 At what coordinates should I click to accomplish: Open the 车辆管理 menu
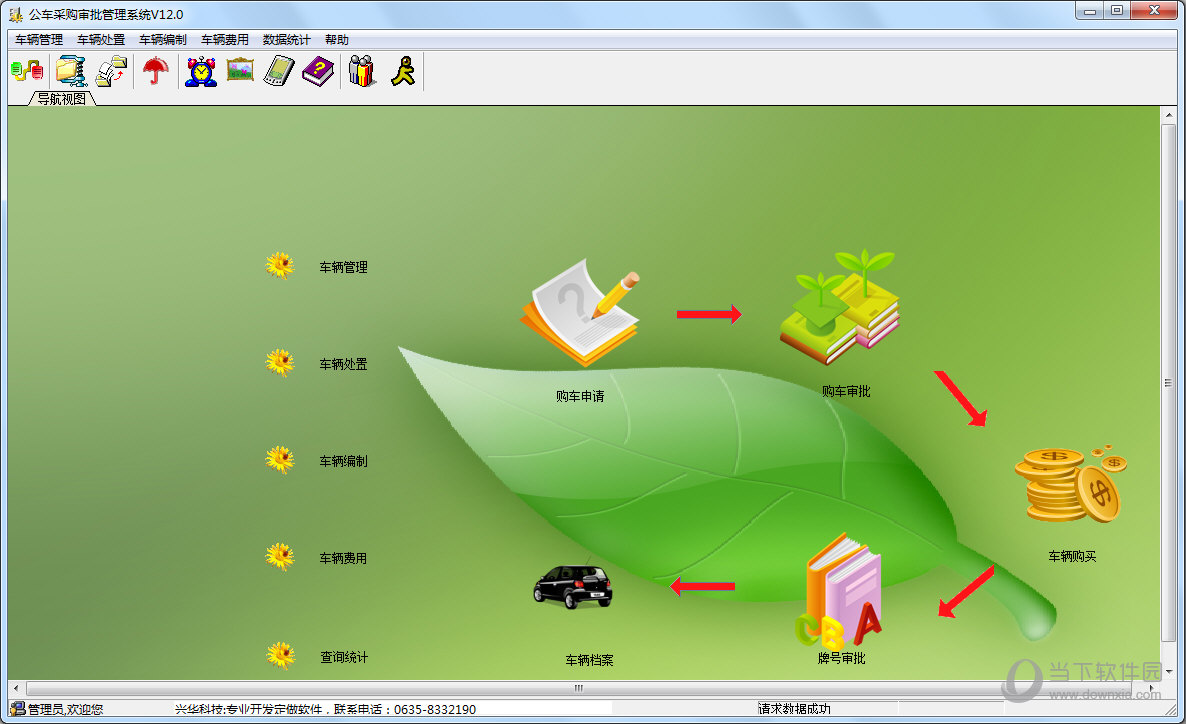pos(39,39)
